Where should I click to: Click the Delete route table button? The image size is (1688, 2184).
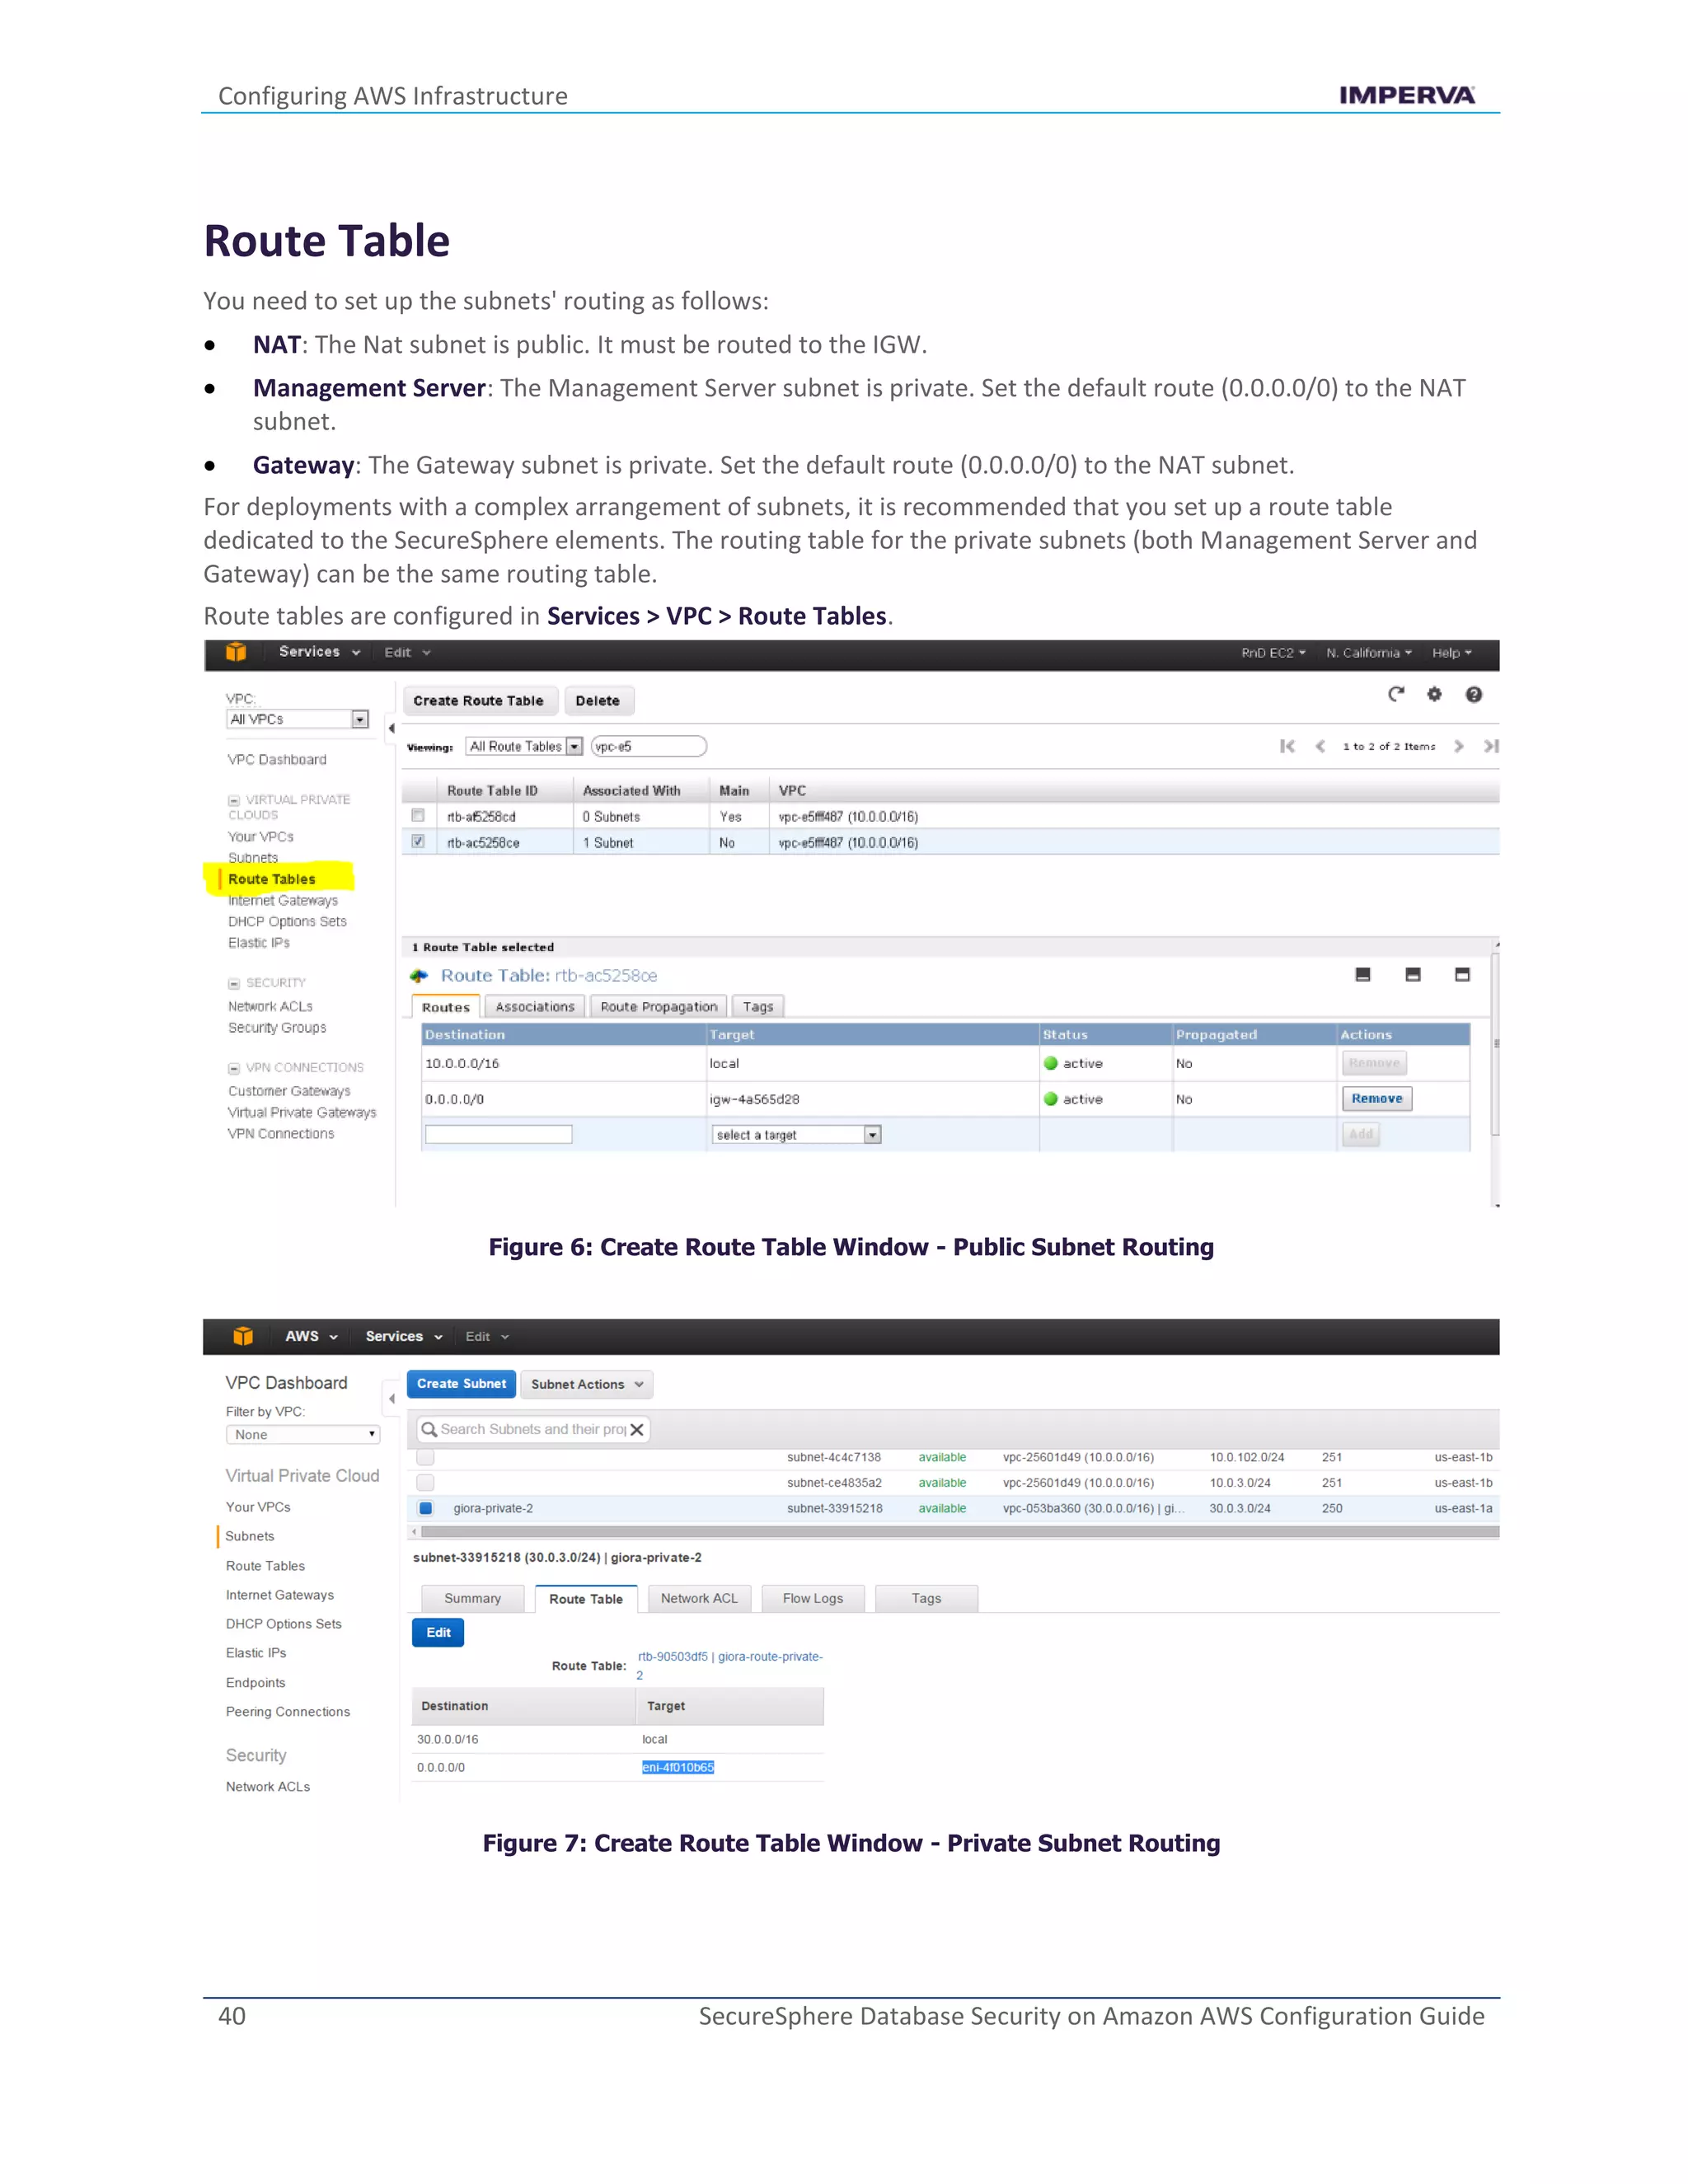[598, 701]
